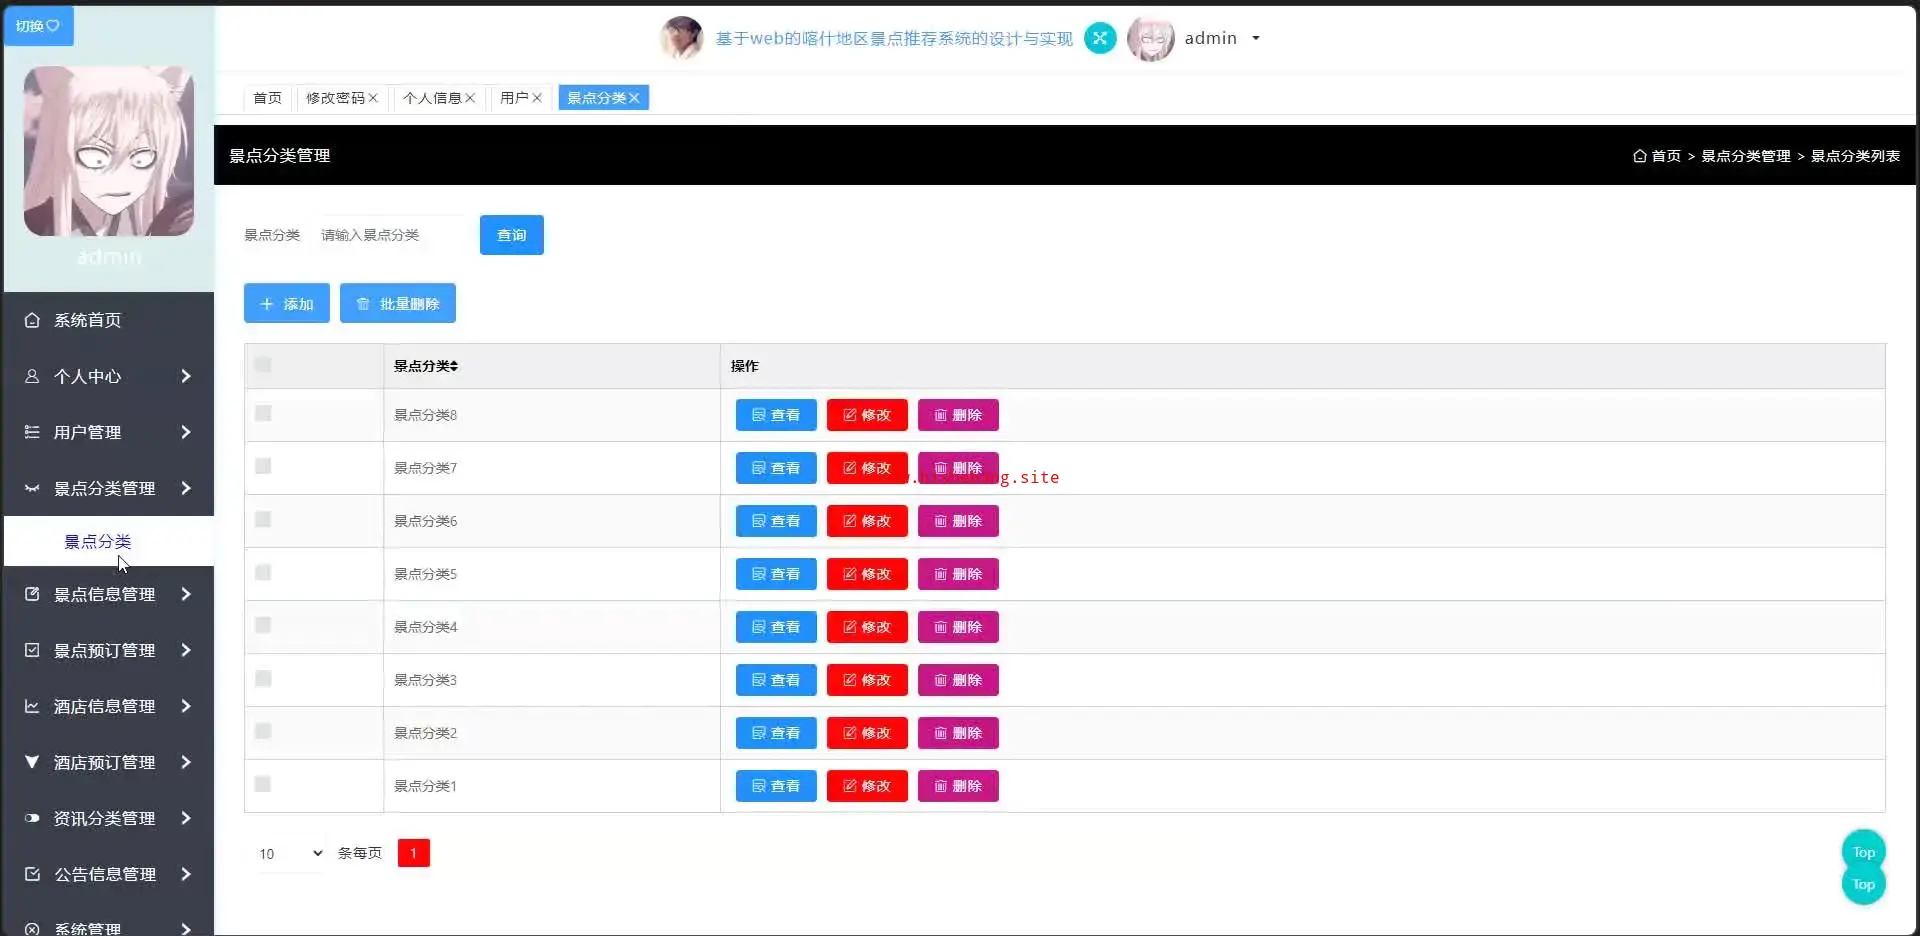Close the 个人信息 tab
This screenshot has height=936, width=1920.
coord(470,98)
